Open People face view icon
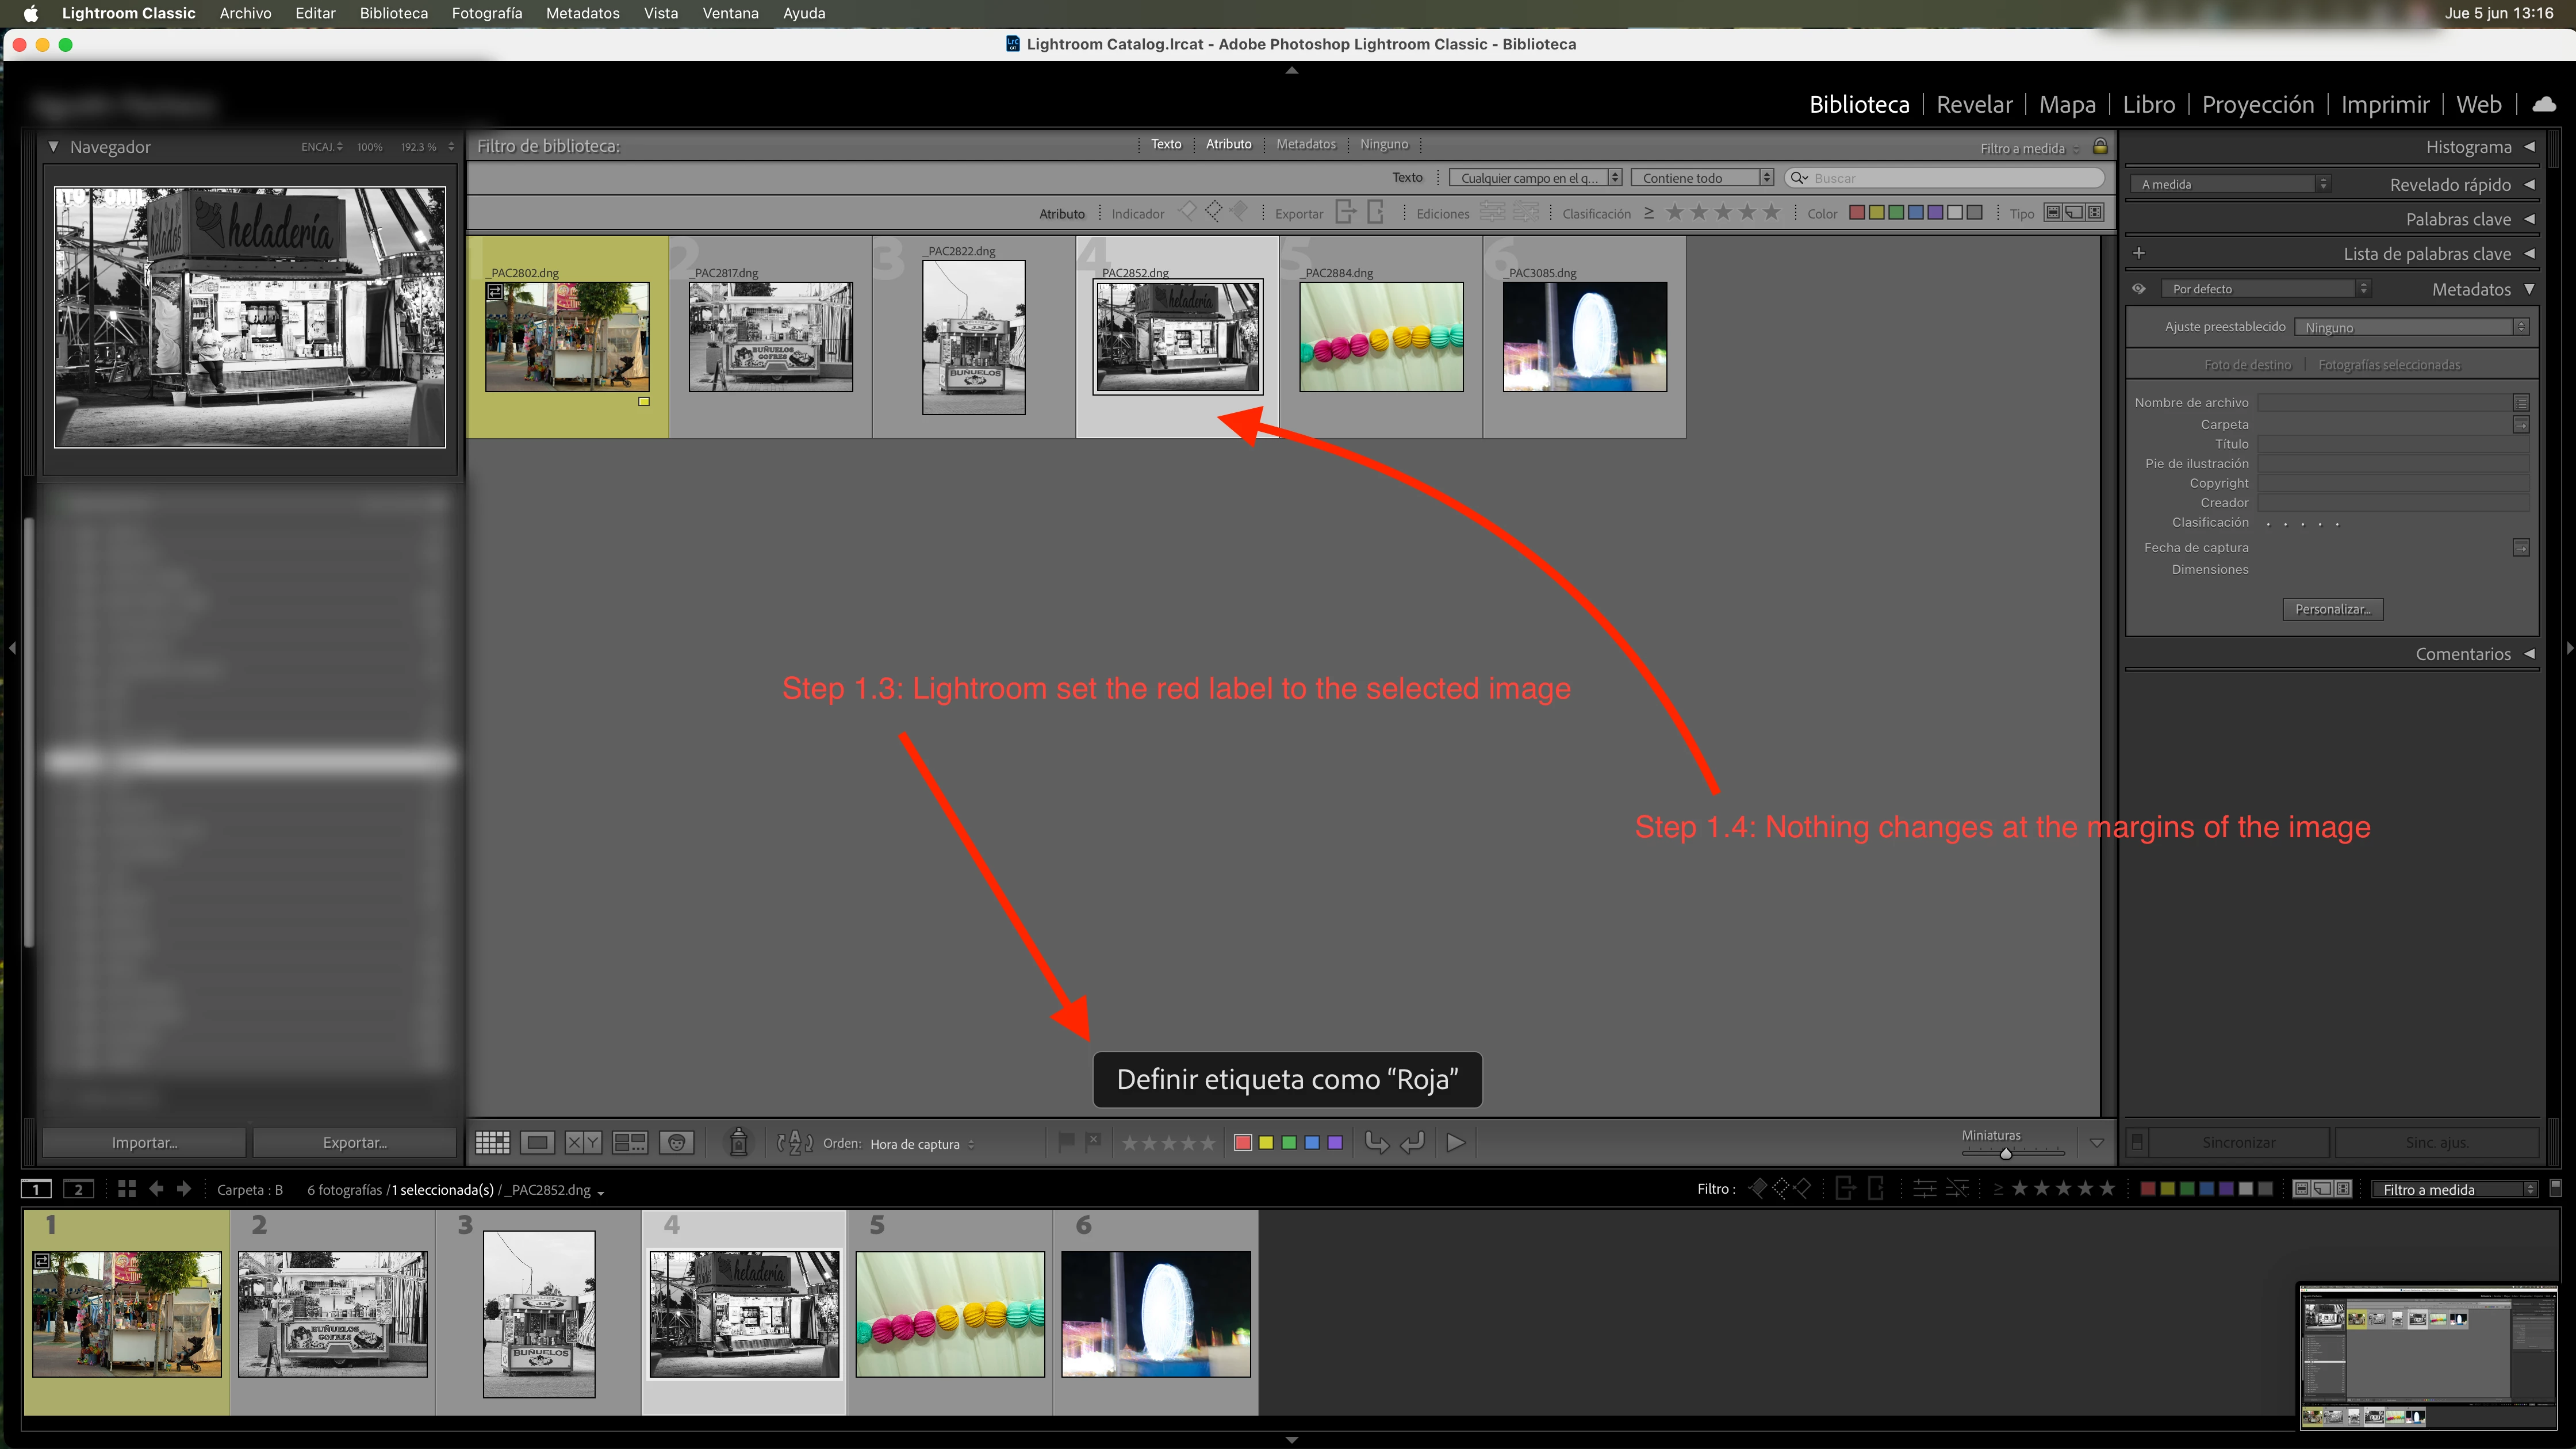2576x1449 pixels. tap(677, 1143)
